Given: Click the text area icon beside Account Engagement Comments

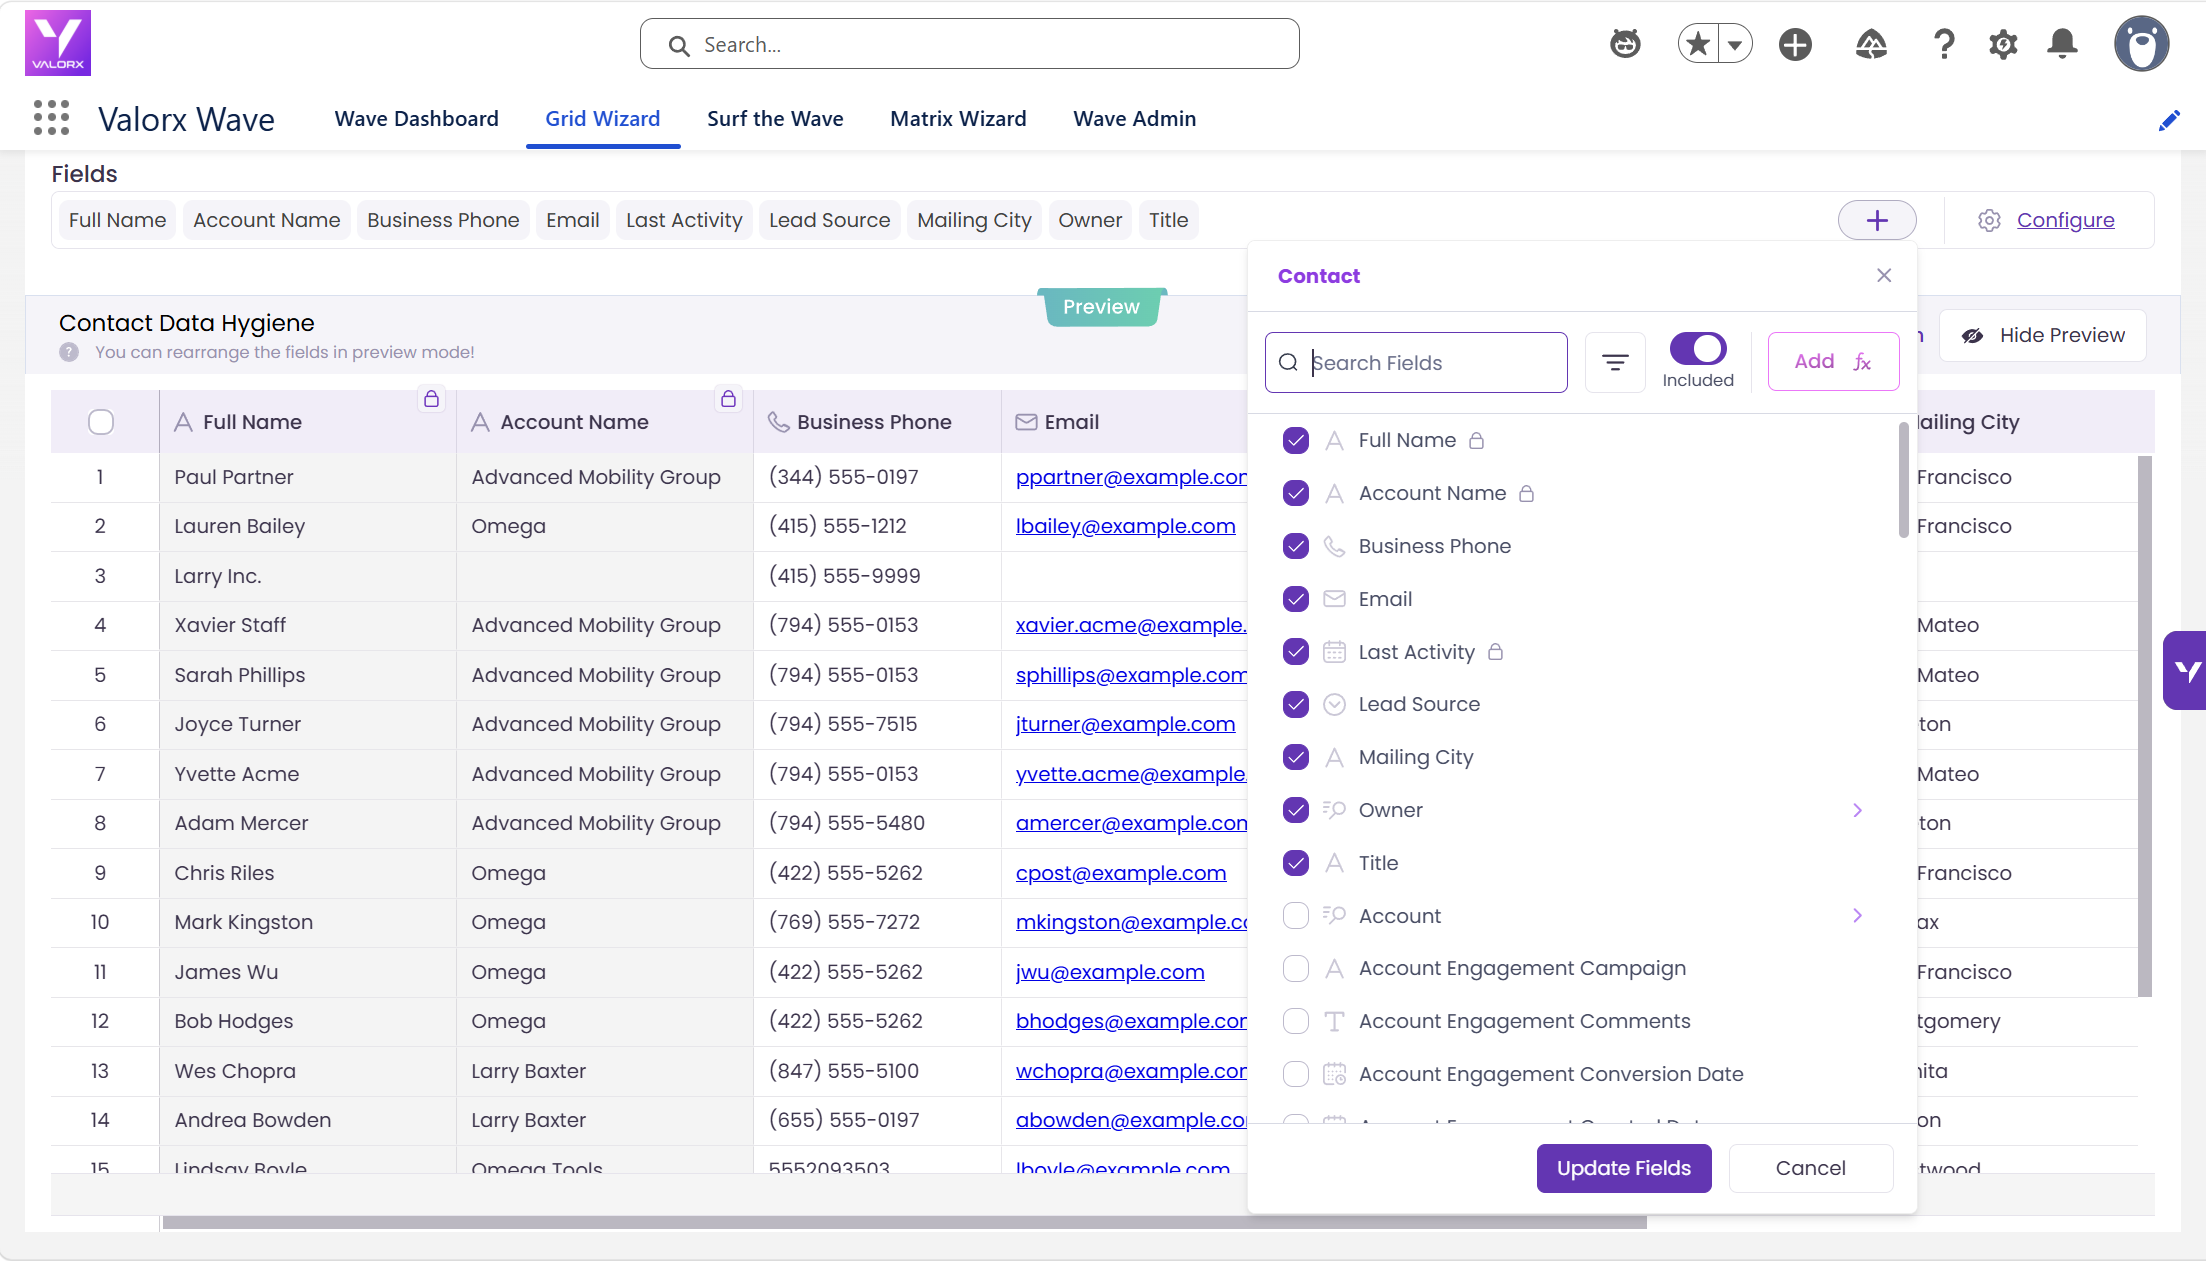Looking at the screenshot, I should click(x=1334, y=1021).
